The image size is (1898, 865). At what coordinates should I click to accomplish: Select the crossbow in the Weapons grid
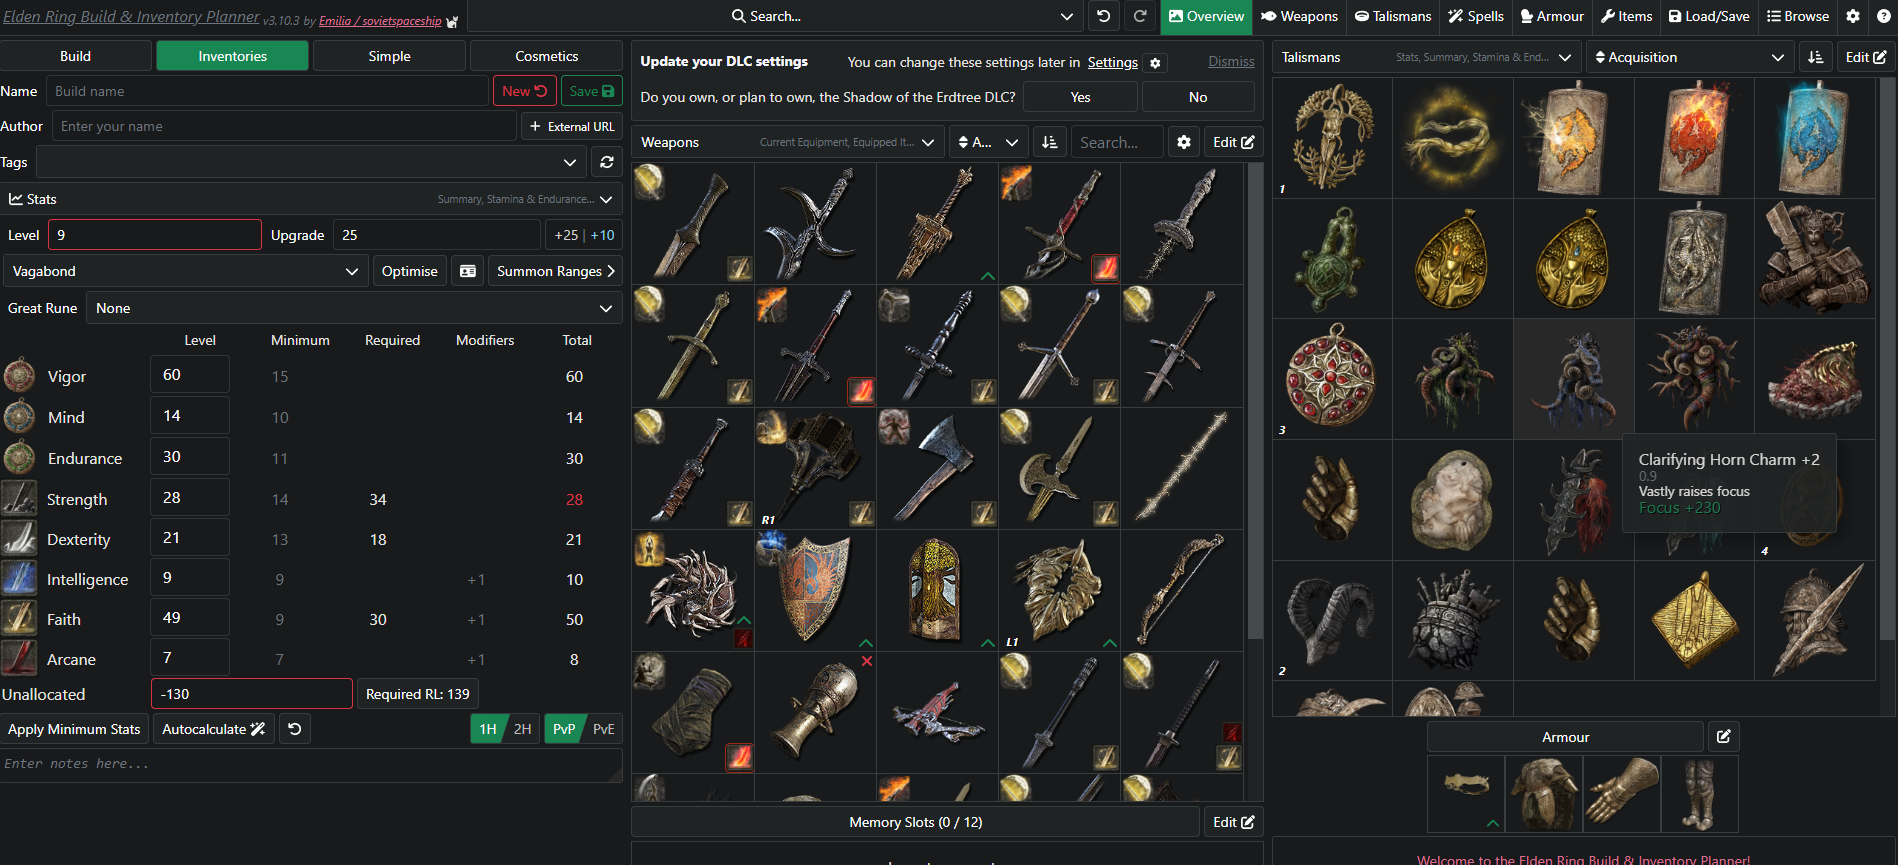pos(937,712)
